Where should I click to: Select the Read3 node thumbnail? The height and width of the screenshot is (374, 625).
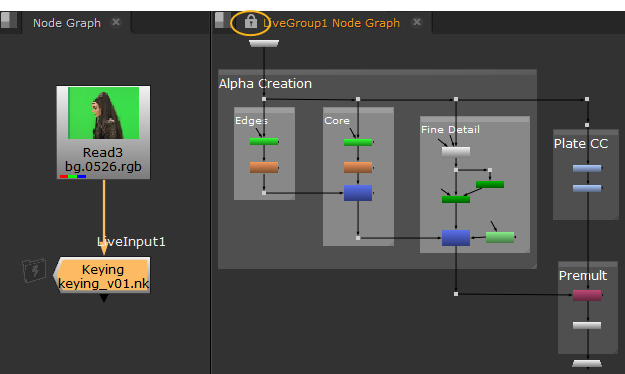[104, 113]
